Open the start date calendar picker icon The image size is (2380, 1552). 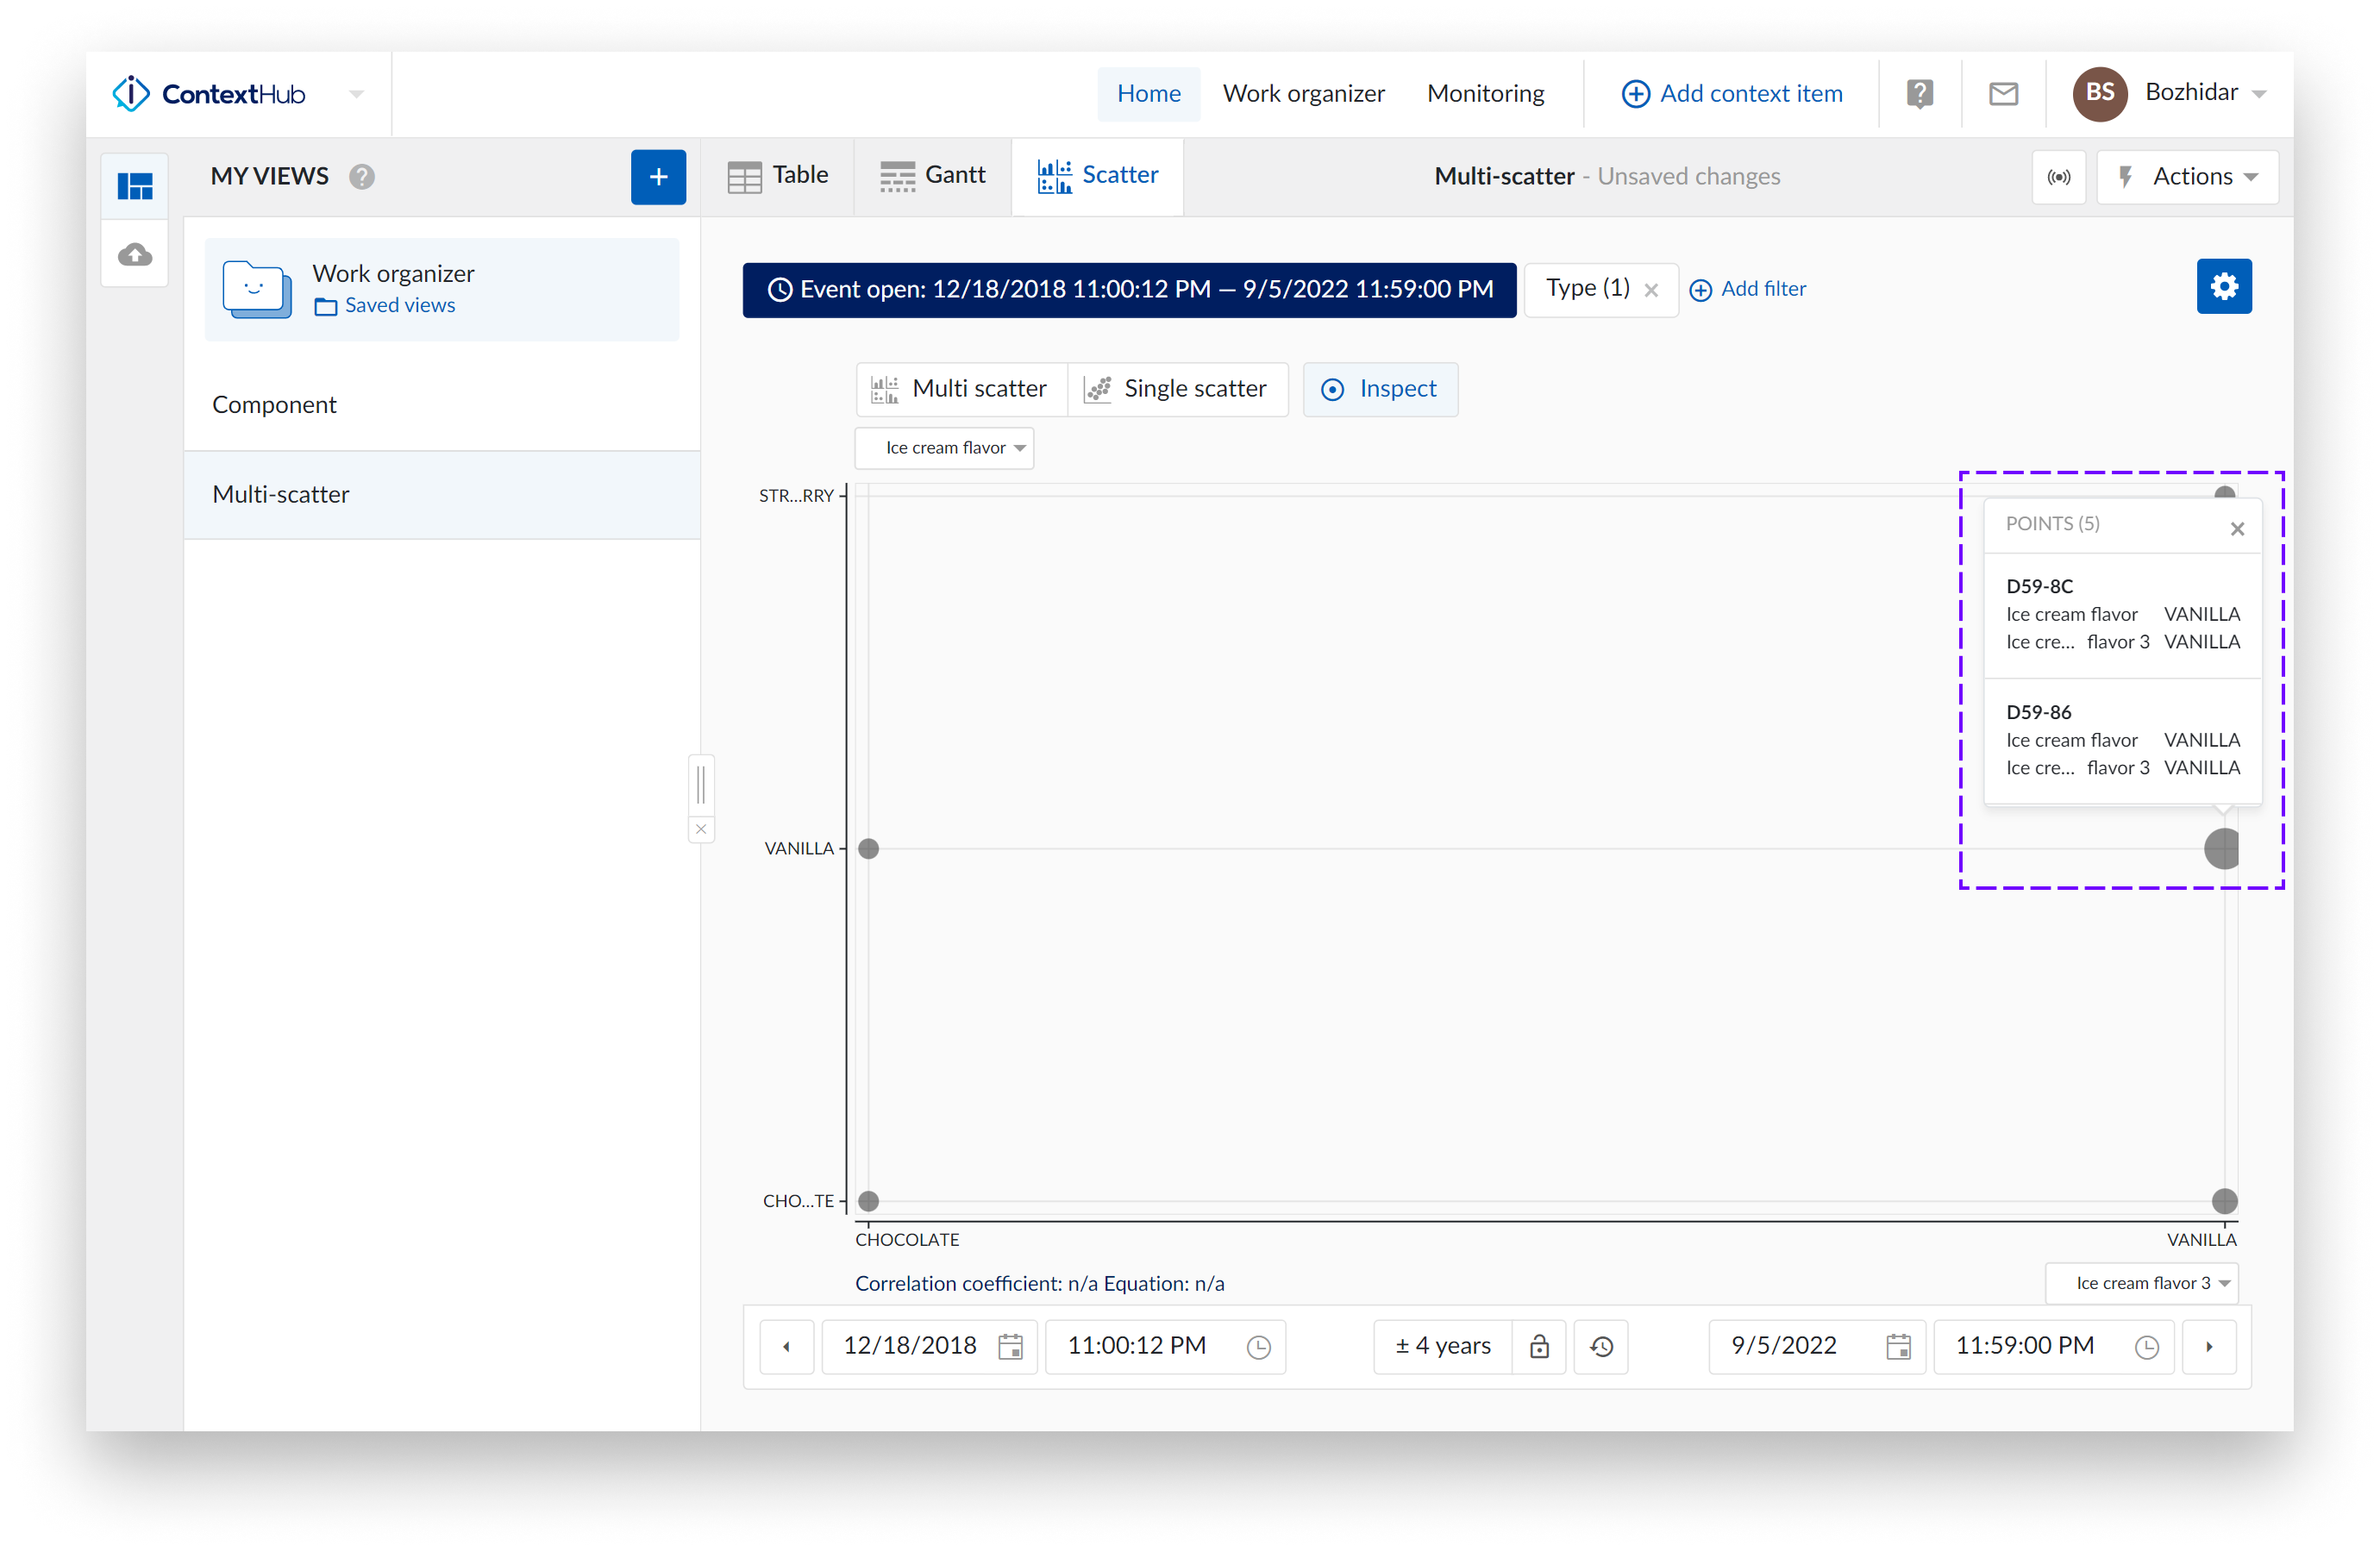[1010, 1347]
